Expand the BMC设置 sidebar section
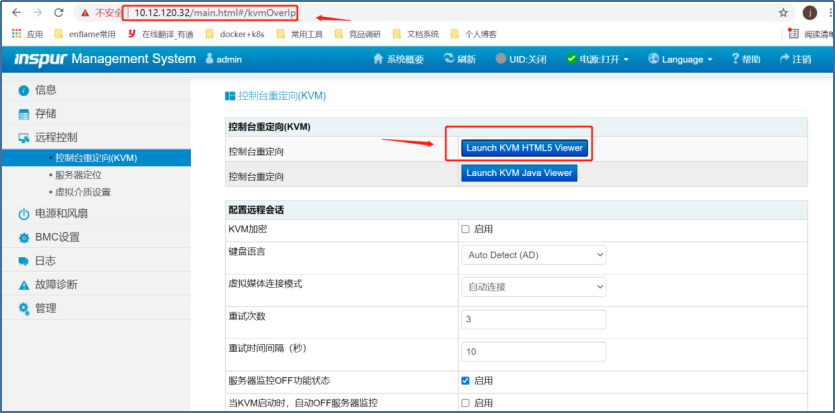This screenshot has width=835, height=413. 57,237
